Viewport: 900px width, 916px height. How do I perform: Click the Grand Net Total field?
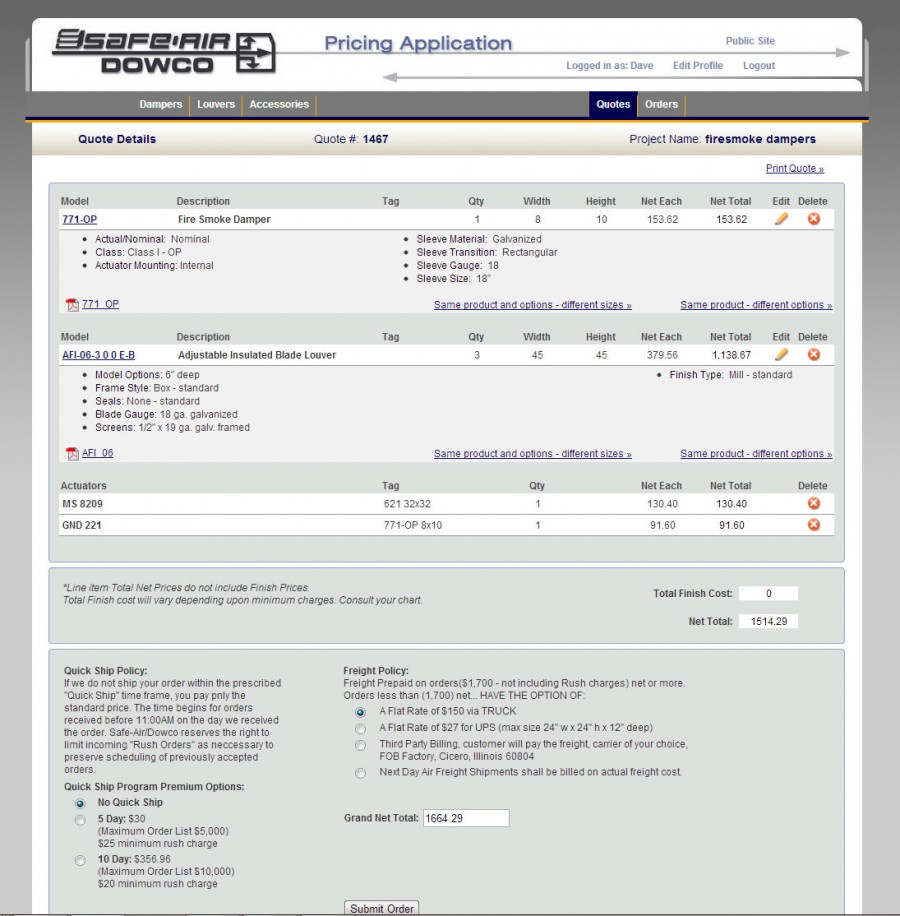466,818
